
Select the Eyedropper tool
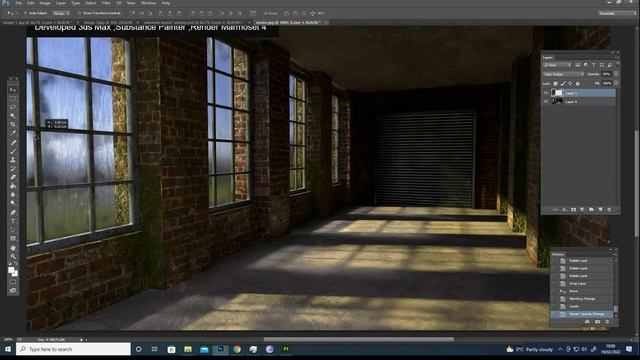[13, 133]
